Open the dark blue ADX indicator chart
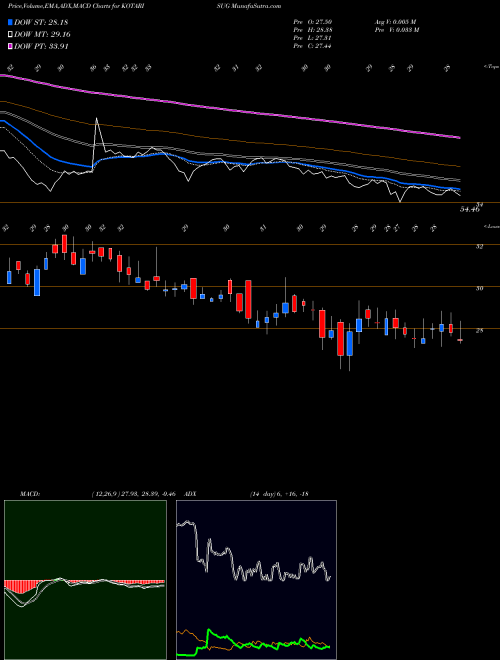This screenshot has width=500, height=660. click(256, 580)
